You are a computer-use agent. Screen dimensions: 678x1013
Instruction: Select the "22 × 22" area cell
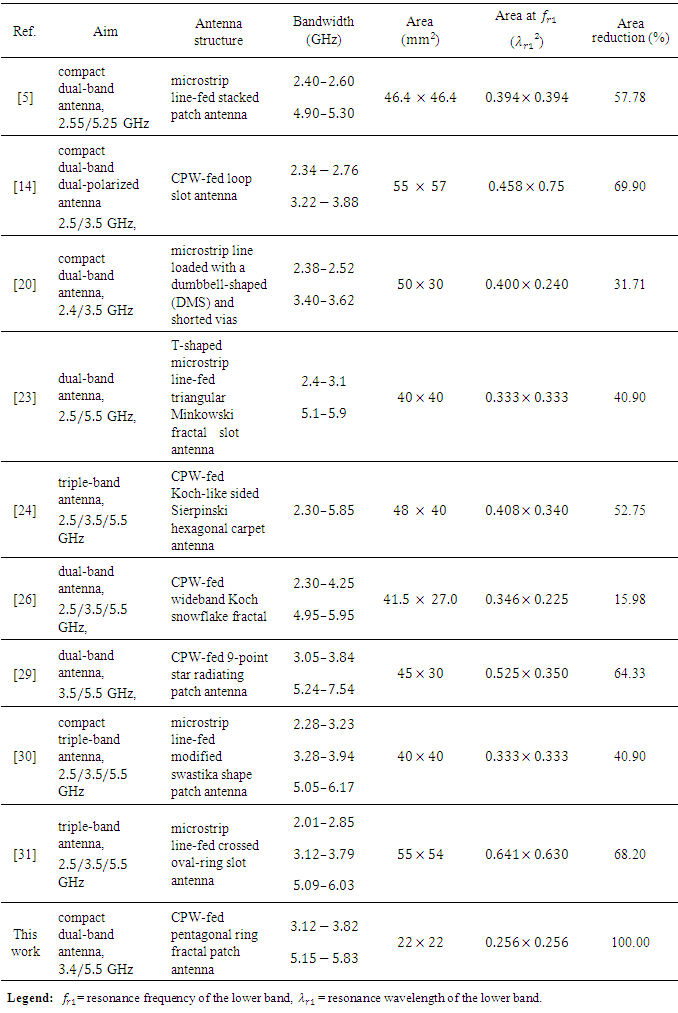tap(420, 942)
